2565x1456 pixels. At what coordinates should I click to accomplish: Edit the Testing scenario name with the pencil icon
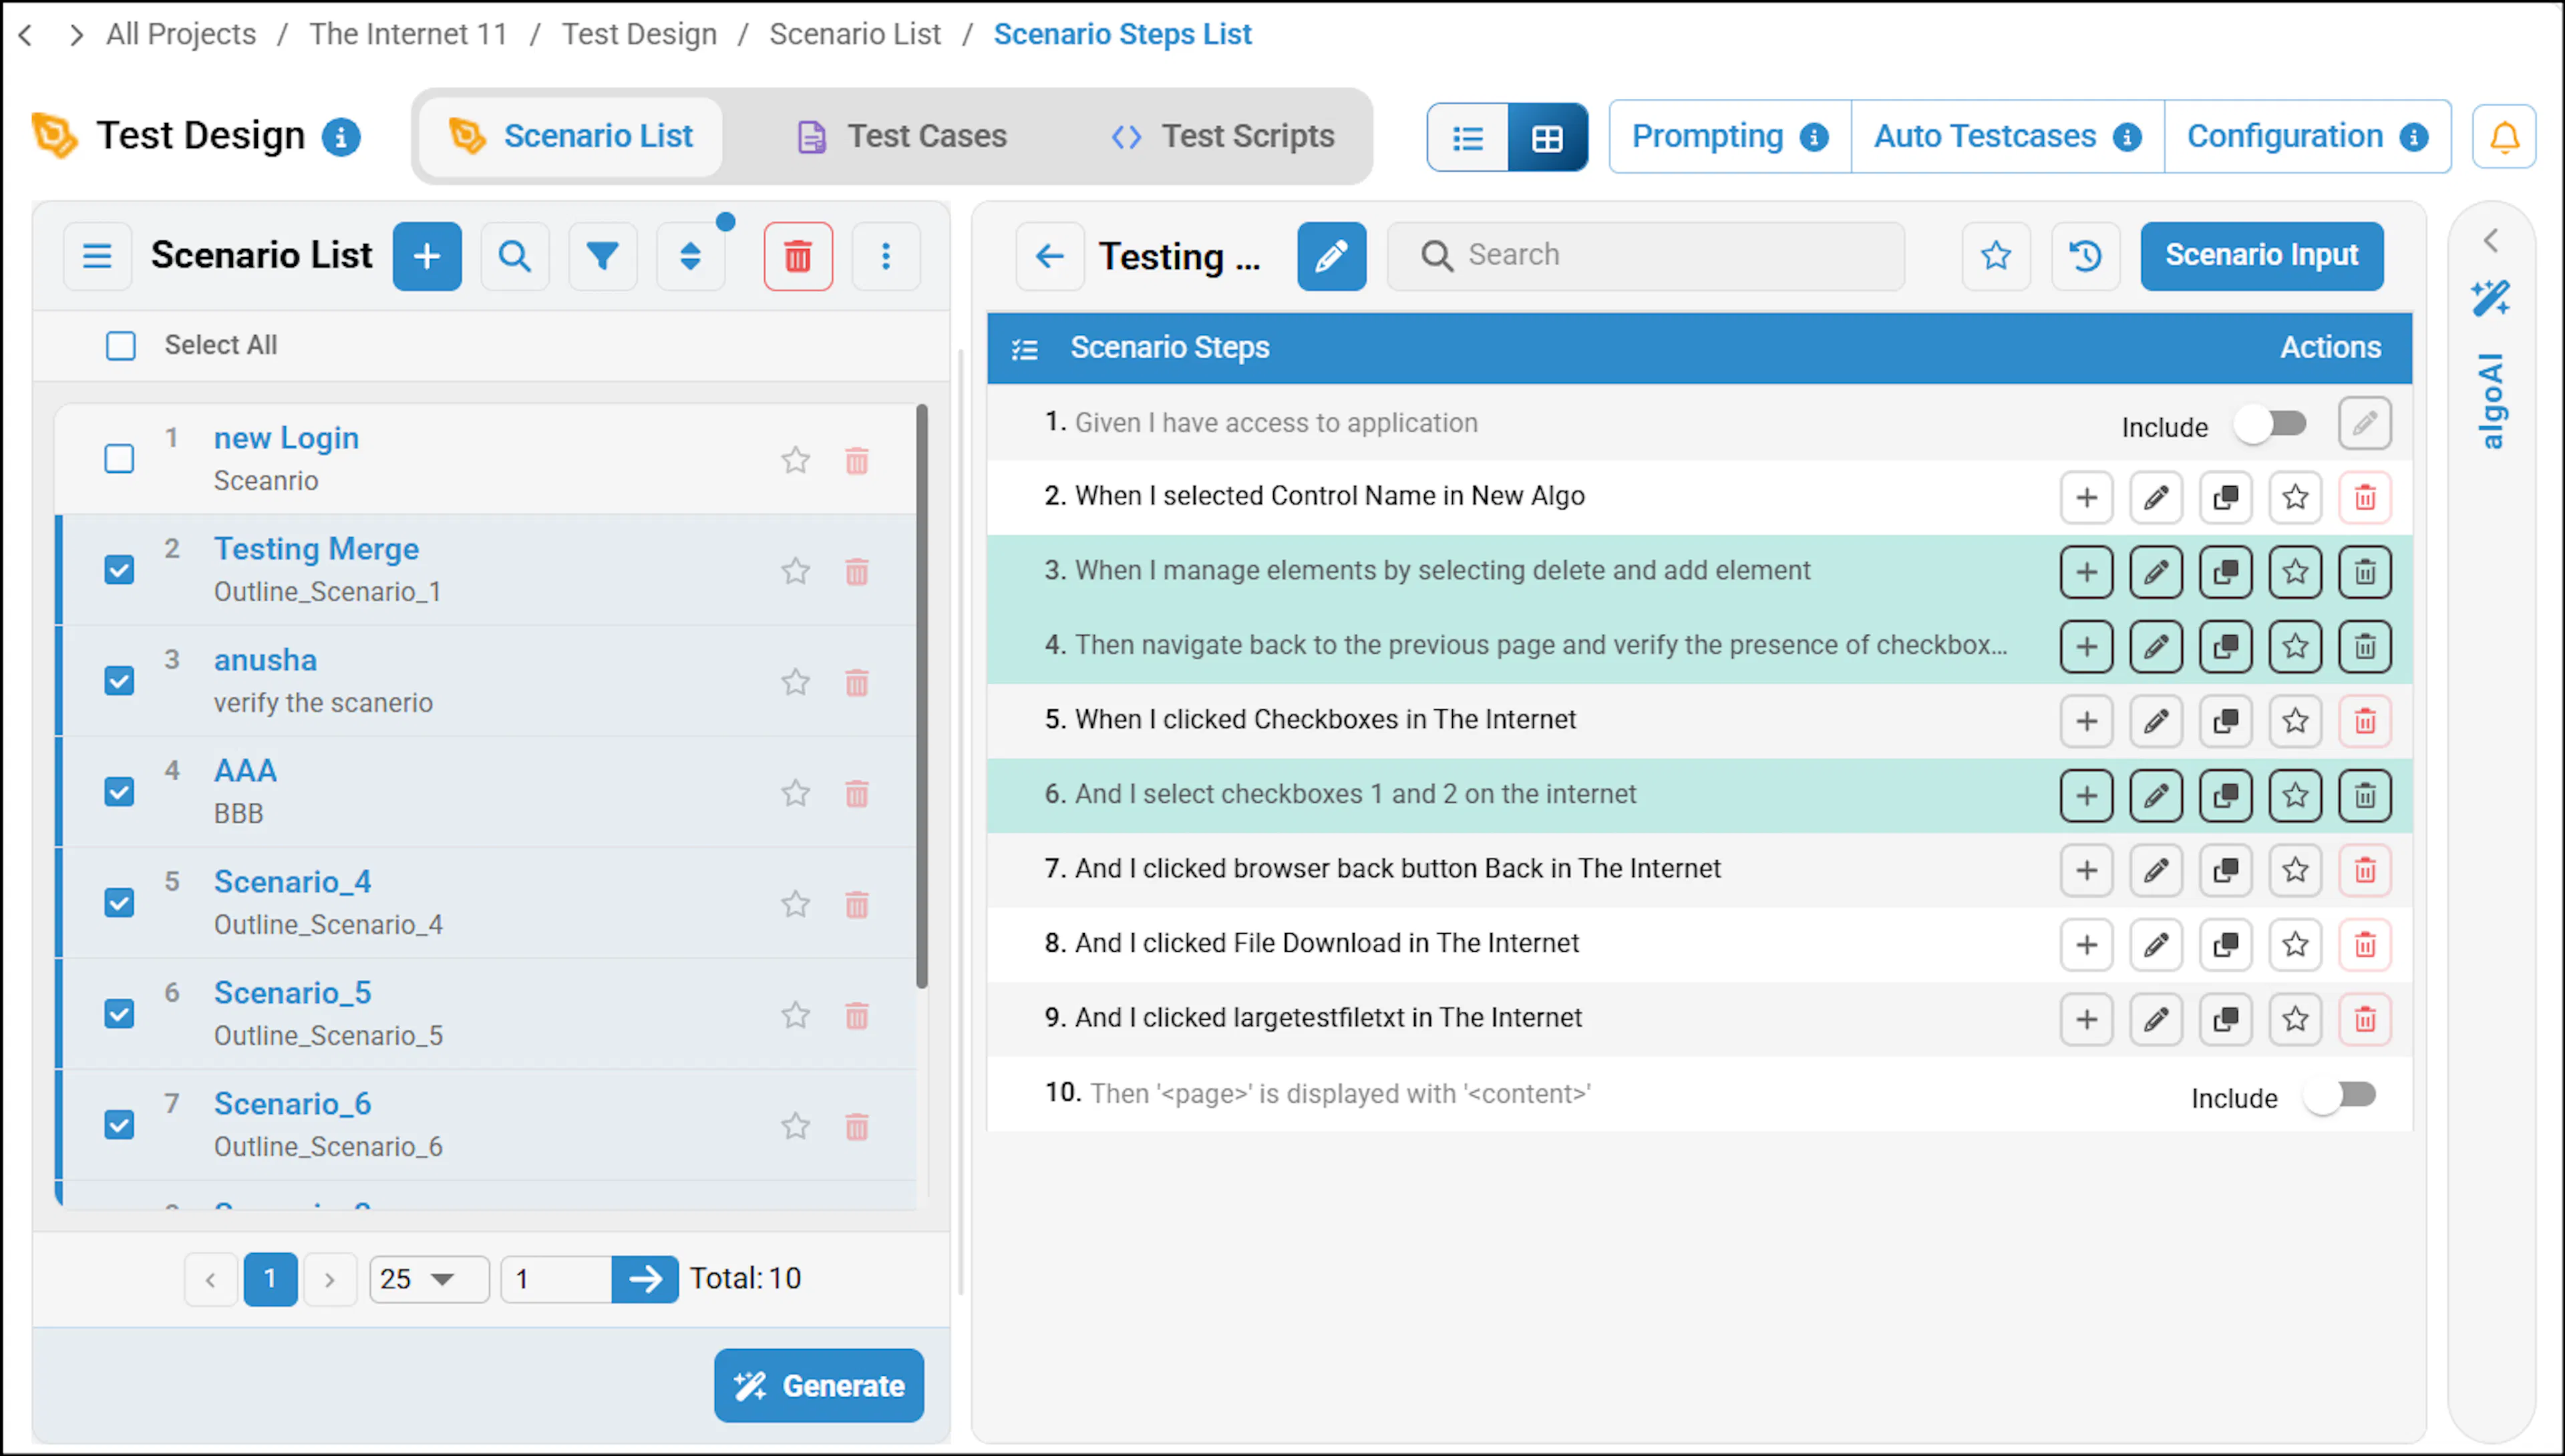[x=1331, y=256]
